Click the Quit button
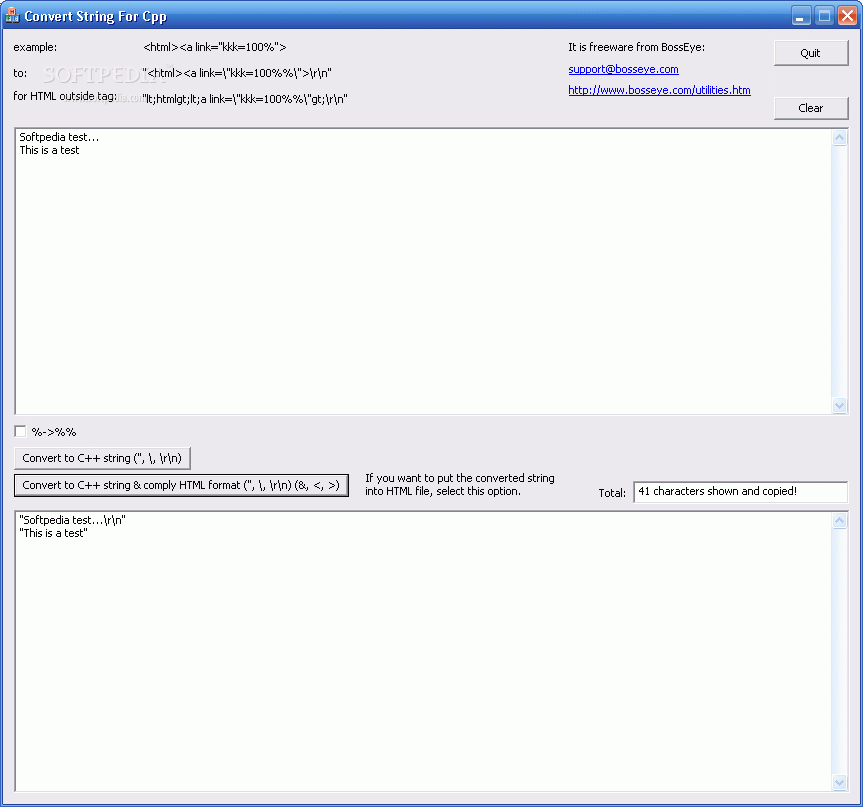The height and width of the screenshot is (807, 863). click(811, 53)
